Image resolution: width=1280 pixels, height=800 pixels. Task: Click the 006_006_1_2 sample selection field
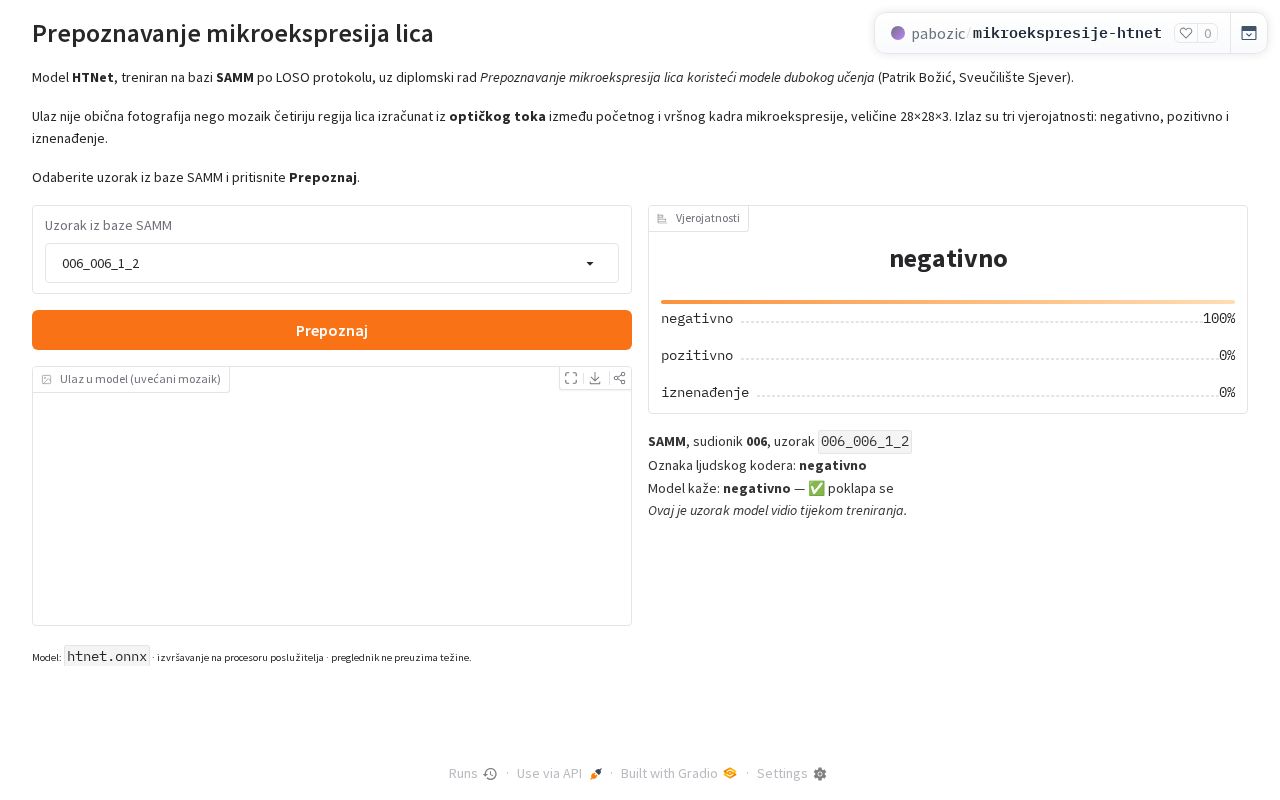[x=332, y=264]
